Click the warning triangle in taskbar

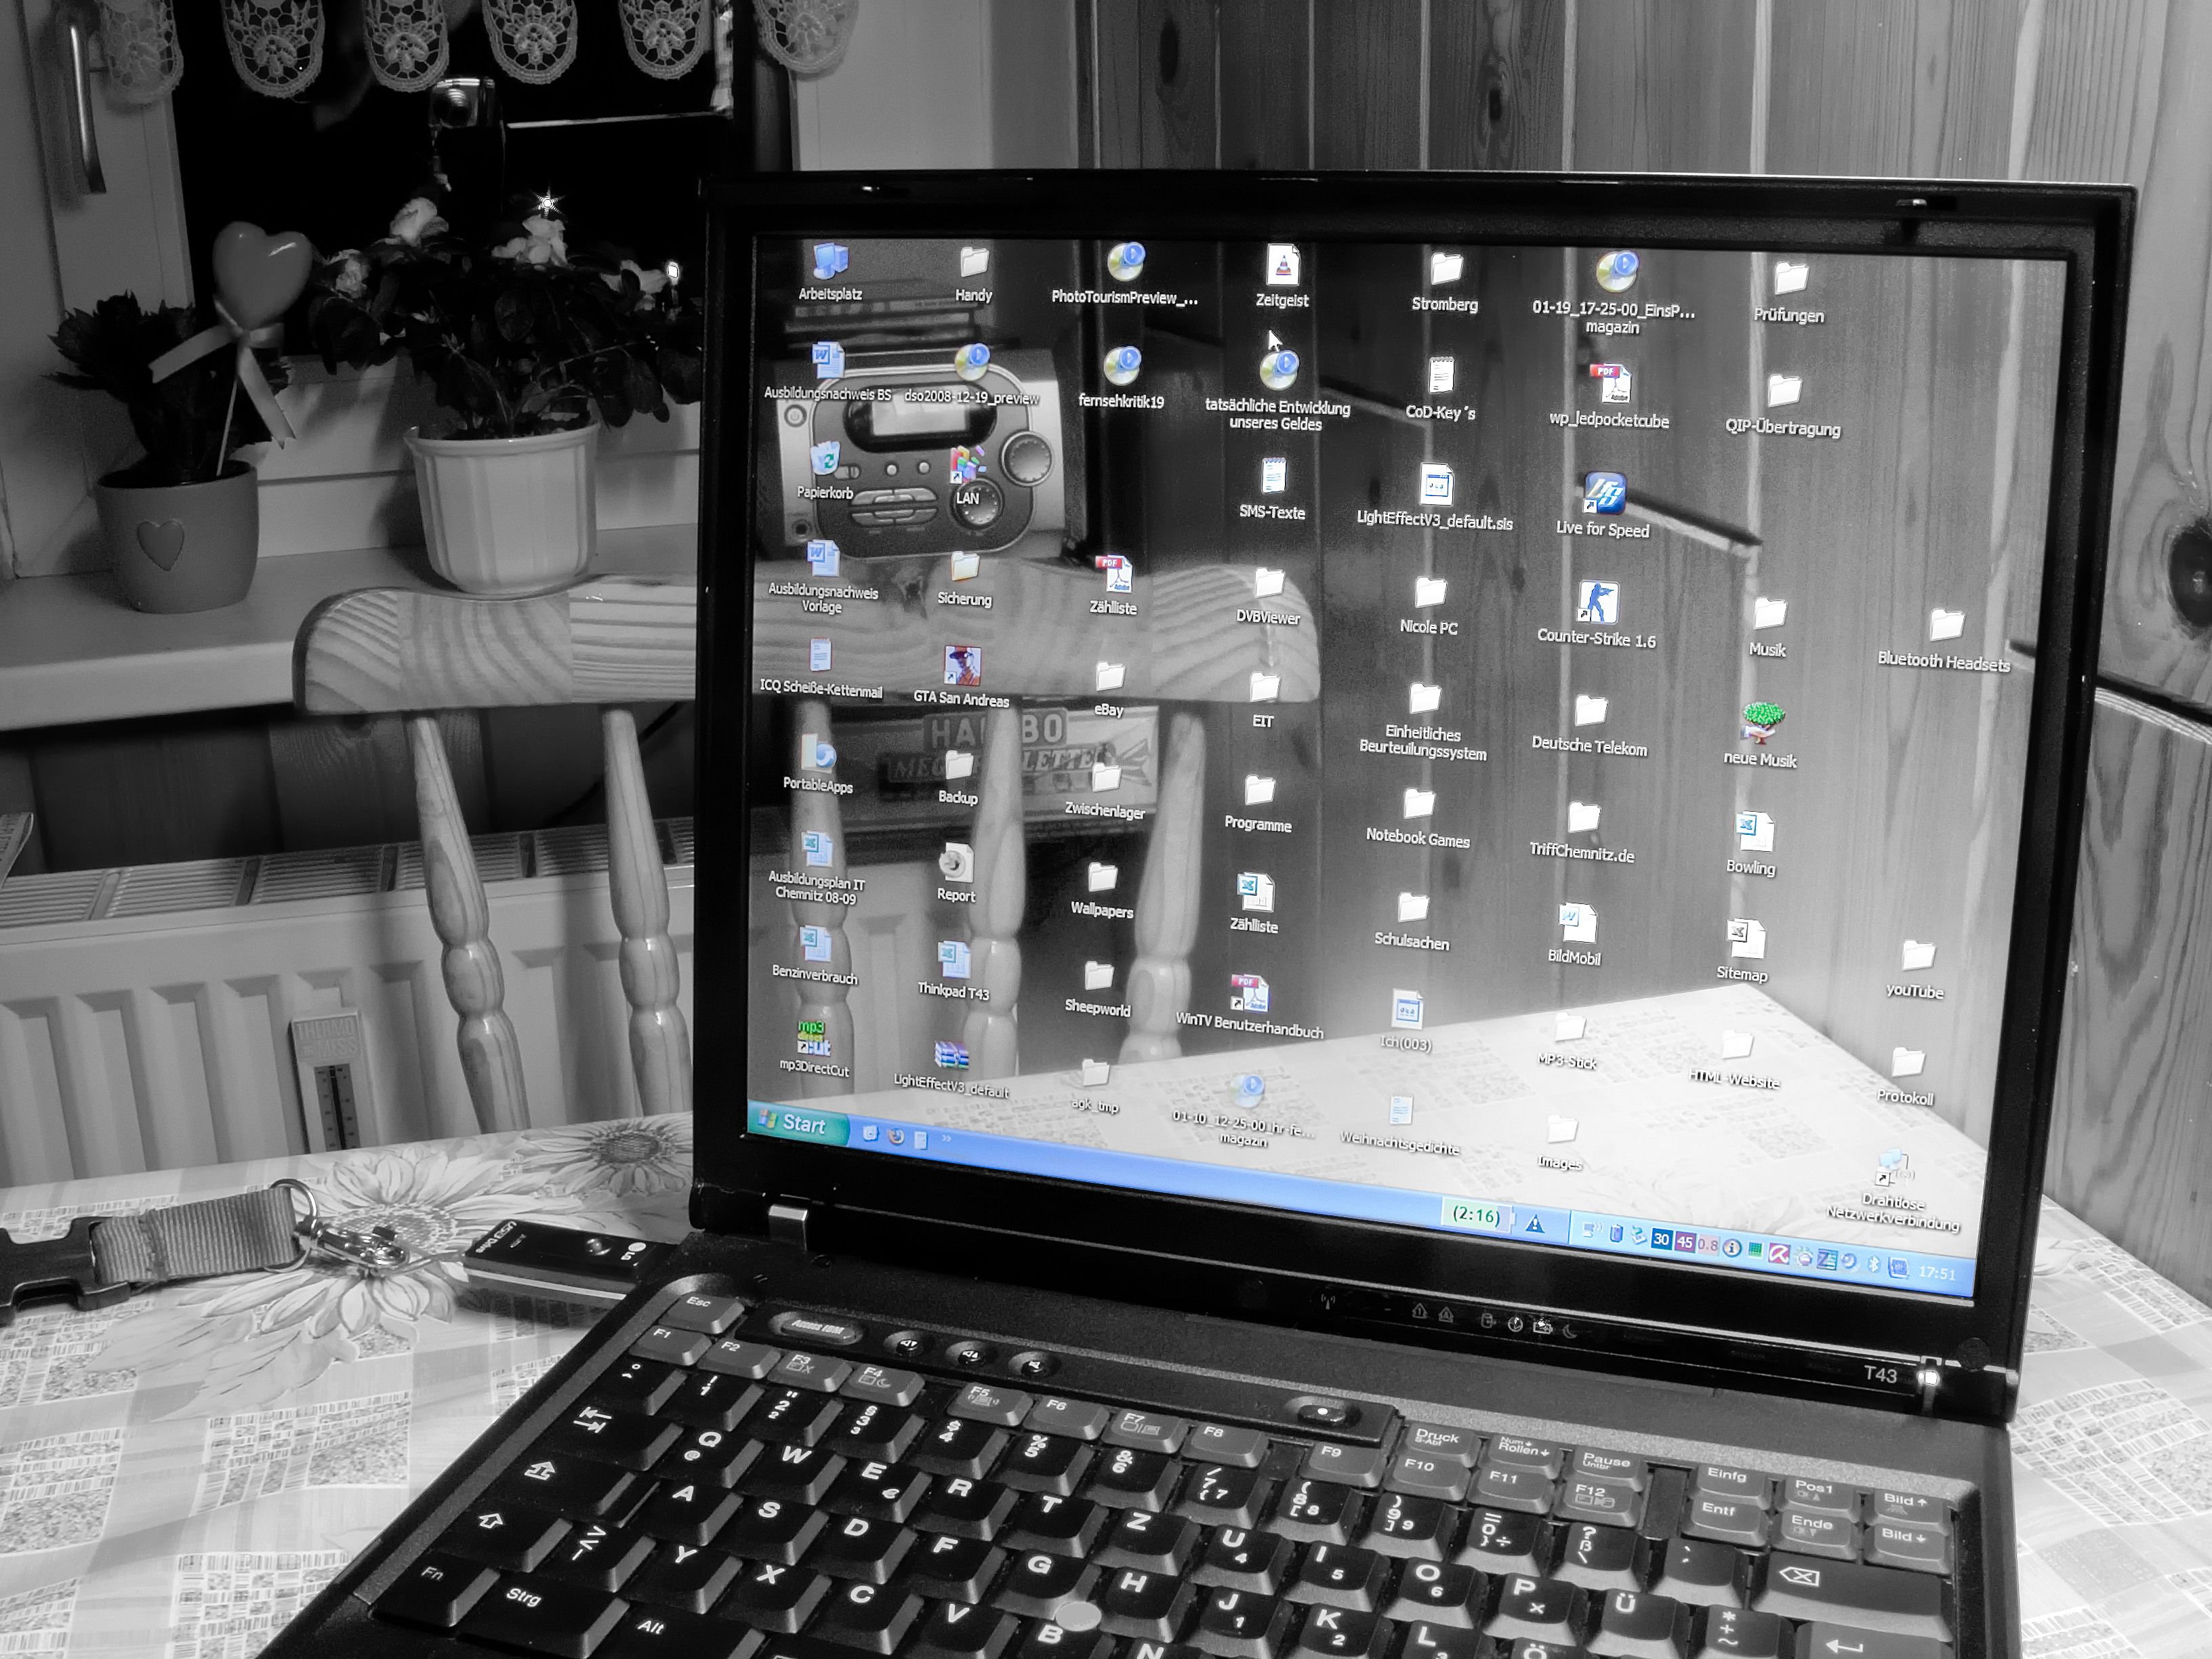coord(1535,1223)
